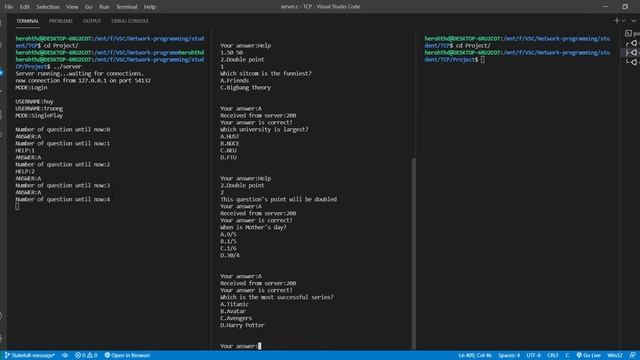640x360 pixels.
Task: Open the launch profile dropdown beside the plus icon
Action: [624, 20]
